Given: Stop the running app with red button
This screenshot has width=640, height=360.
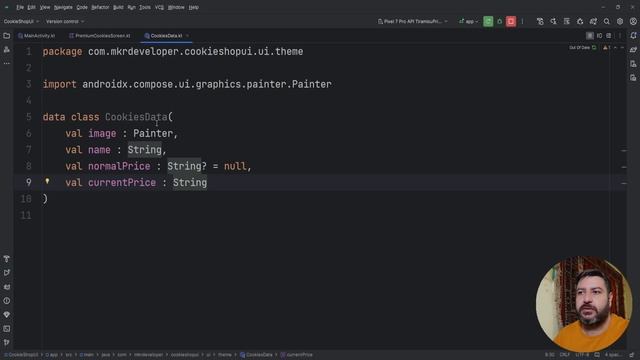Looking at the screenshot, I should (x=511, y=21).
